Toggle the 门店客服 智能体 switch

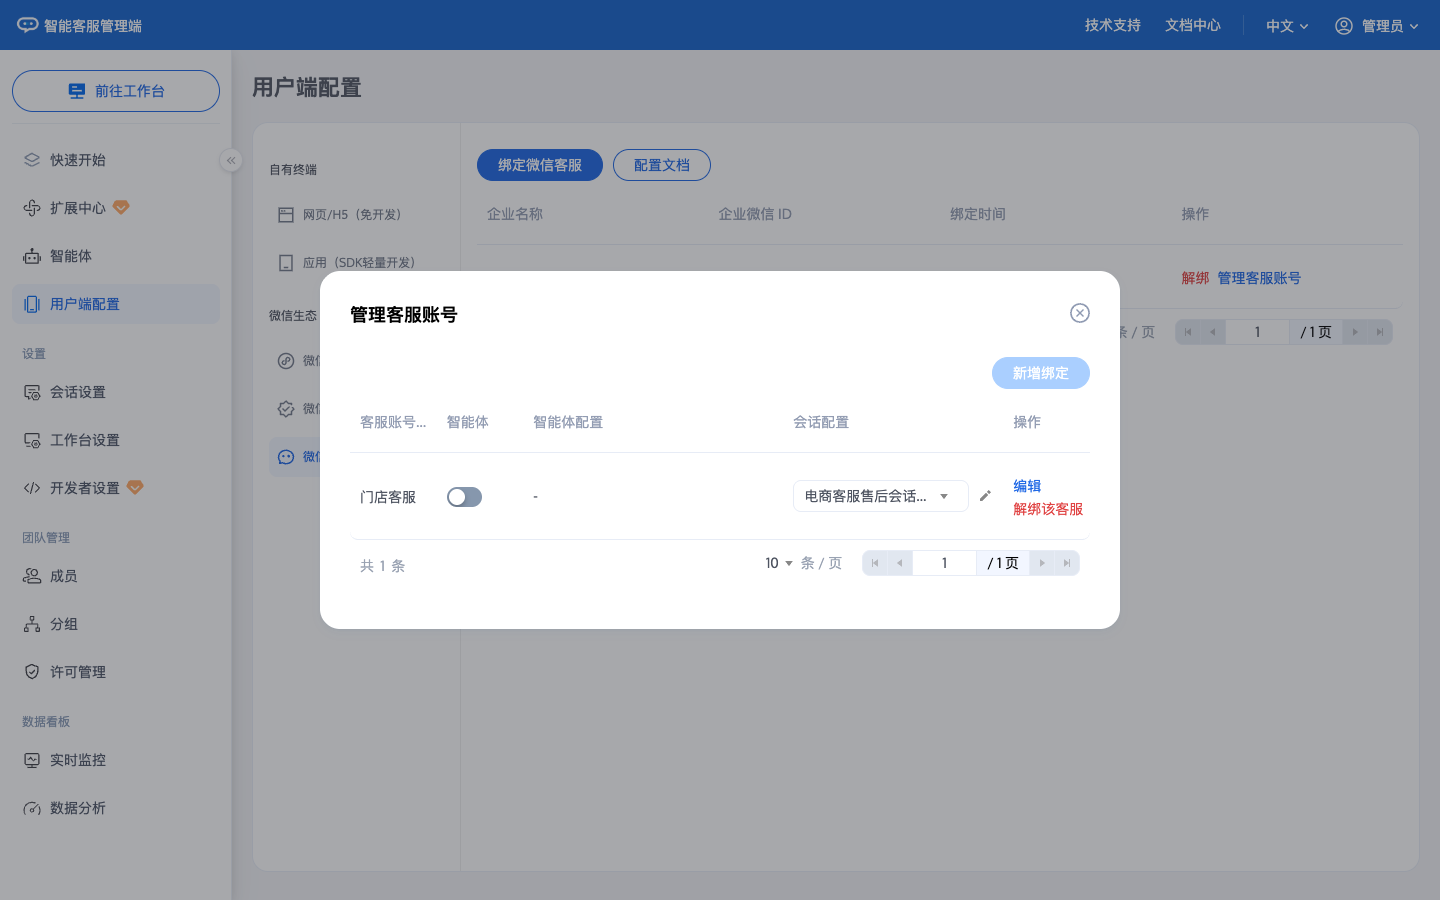tap(464, 497)
